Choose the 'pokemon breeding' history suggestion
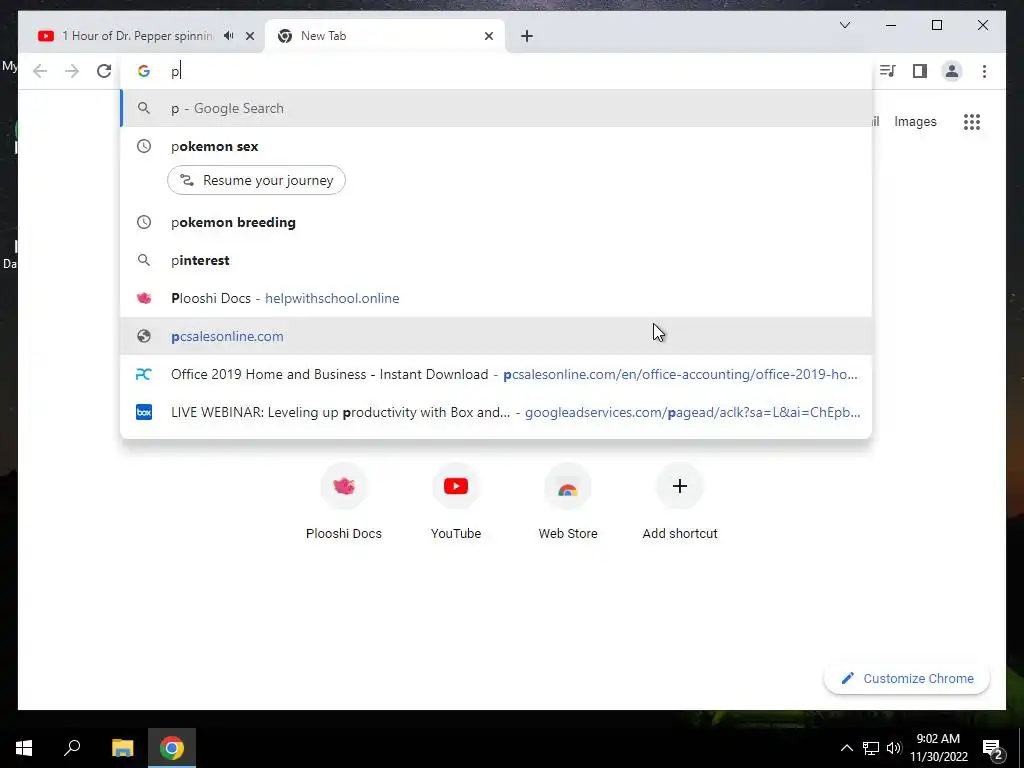1024x768 pixels. [x=496, y=222]
